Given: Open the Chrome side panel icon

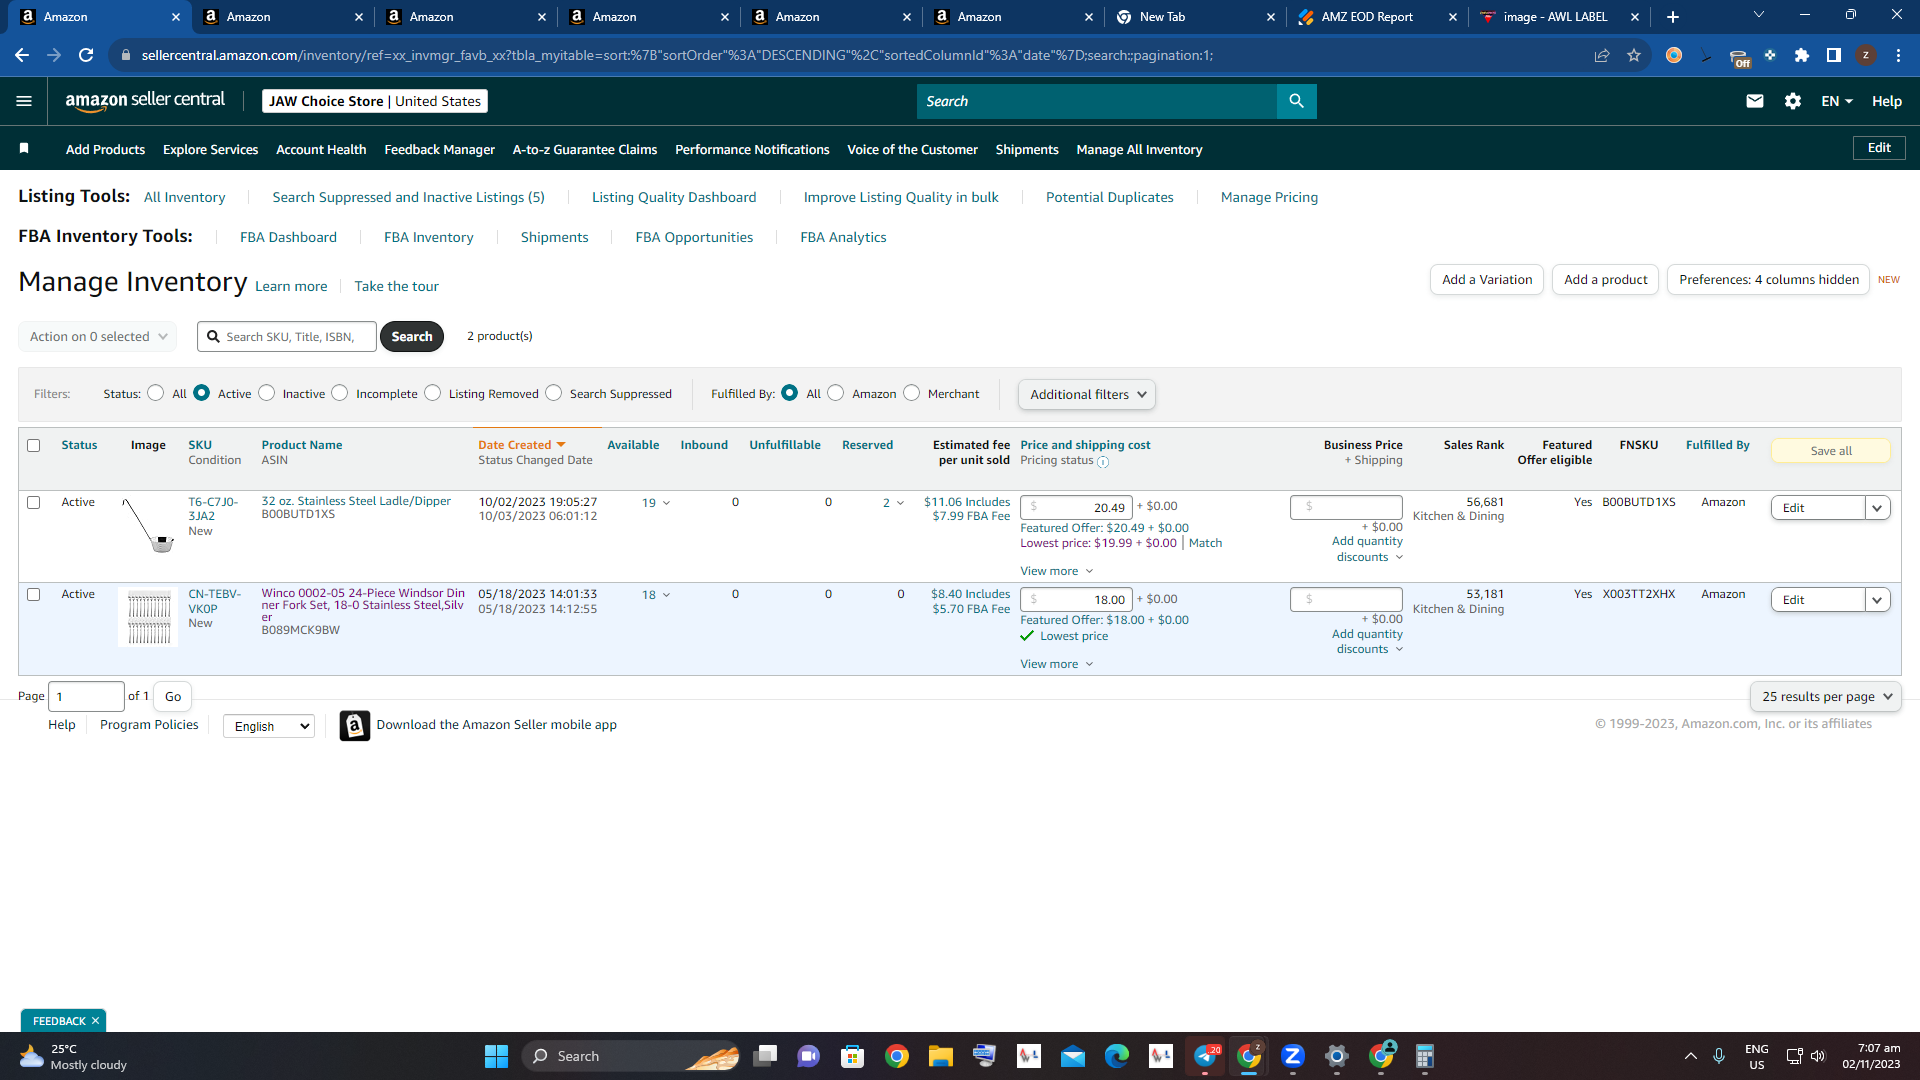Looking at the screenshot, I should [x=1834, y=55].
